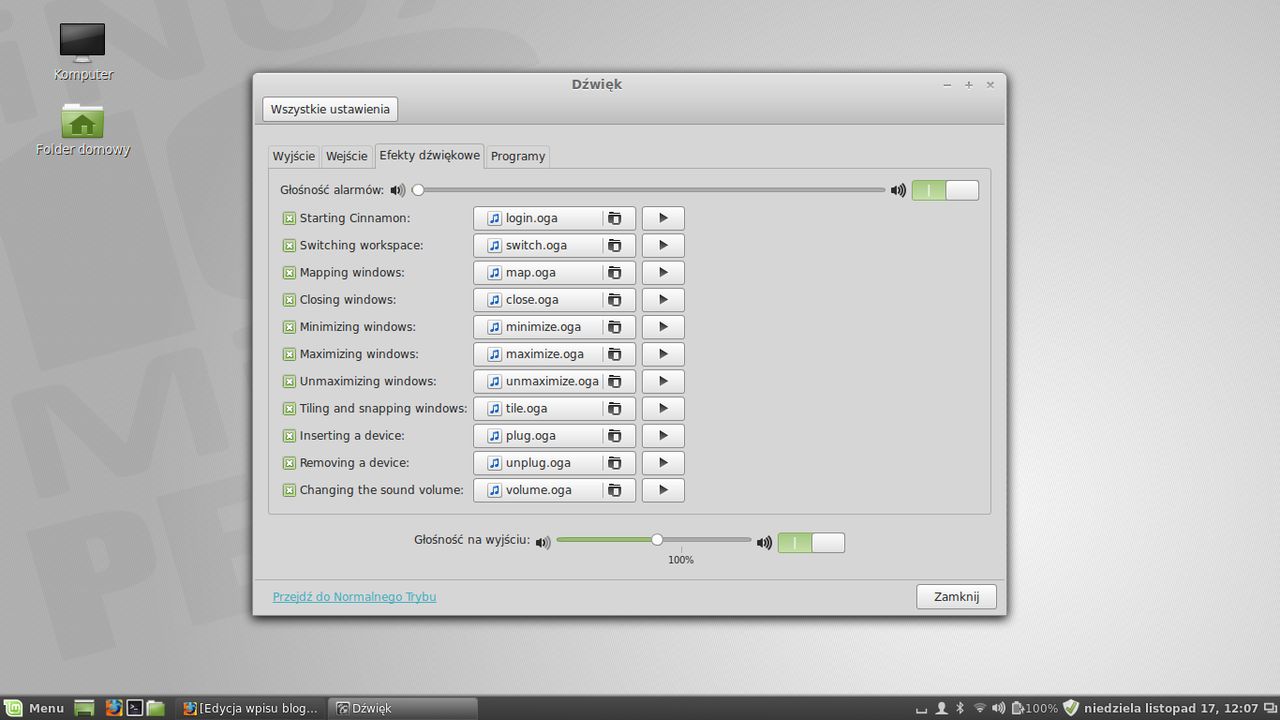Uncheck the Starting Cinnamon sound checkbox
This screenshot has width=1280, height=720.
pyautogui.click(x=289, y=218)
